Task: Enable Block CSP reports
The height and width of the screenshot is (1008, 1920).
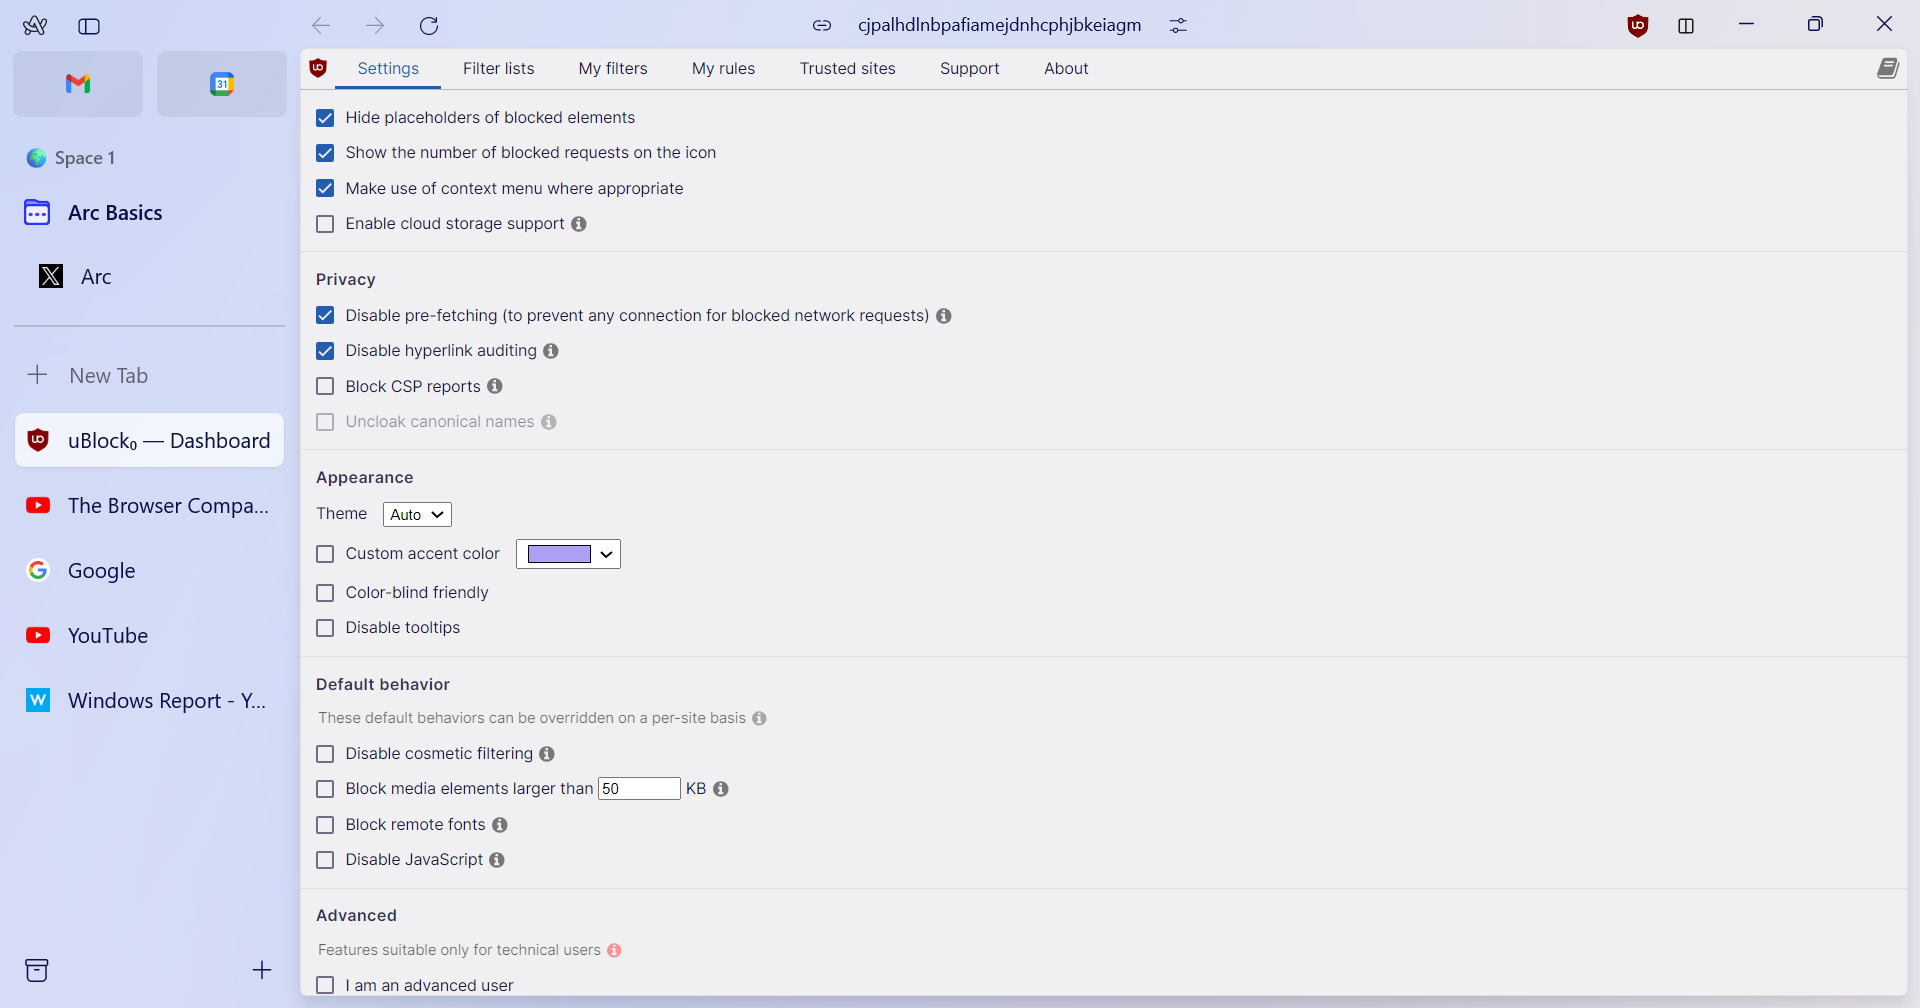Action: click(x=325, y=386)
